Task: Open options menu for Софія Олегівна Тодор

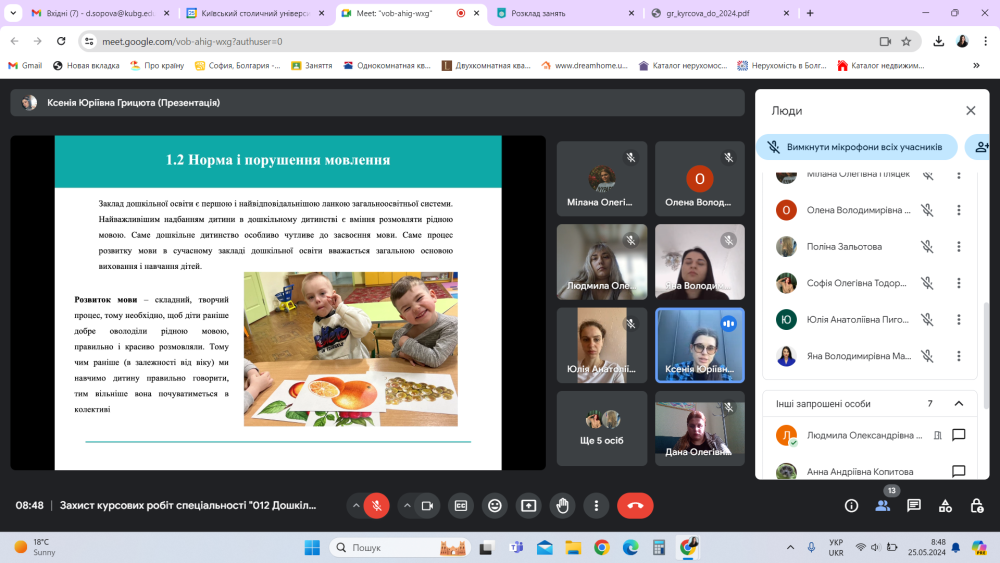Action: (959, 283)
